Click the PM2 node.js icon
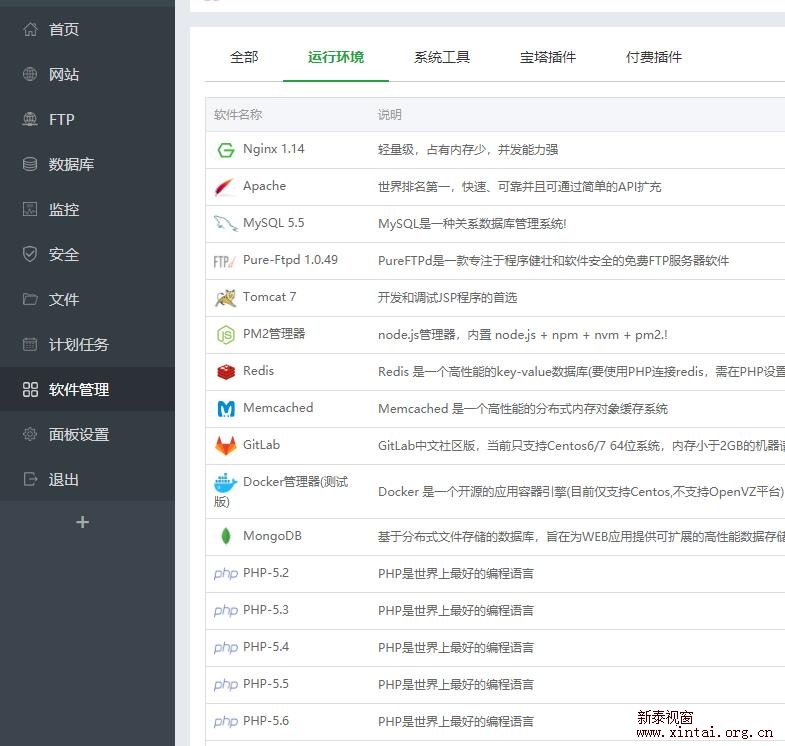 tap(226, 334)
